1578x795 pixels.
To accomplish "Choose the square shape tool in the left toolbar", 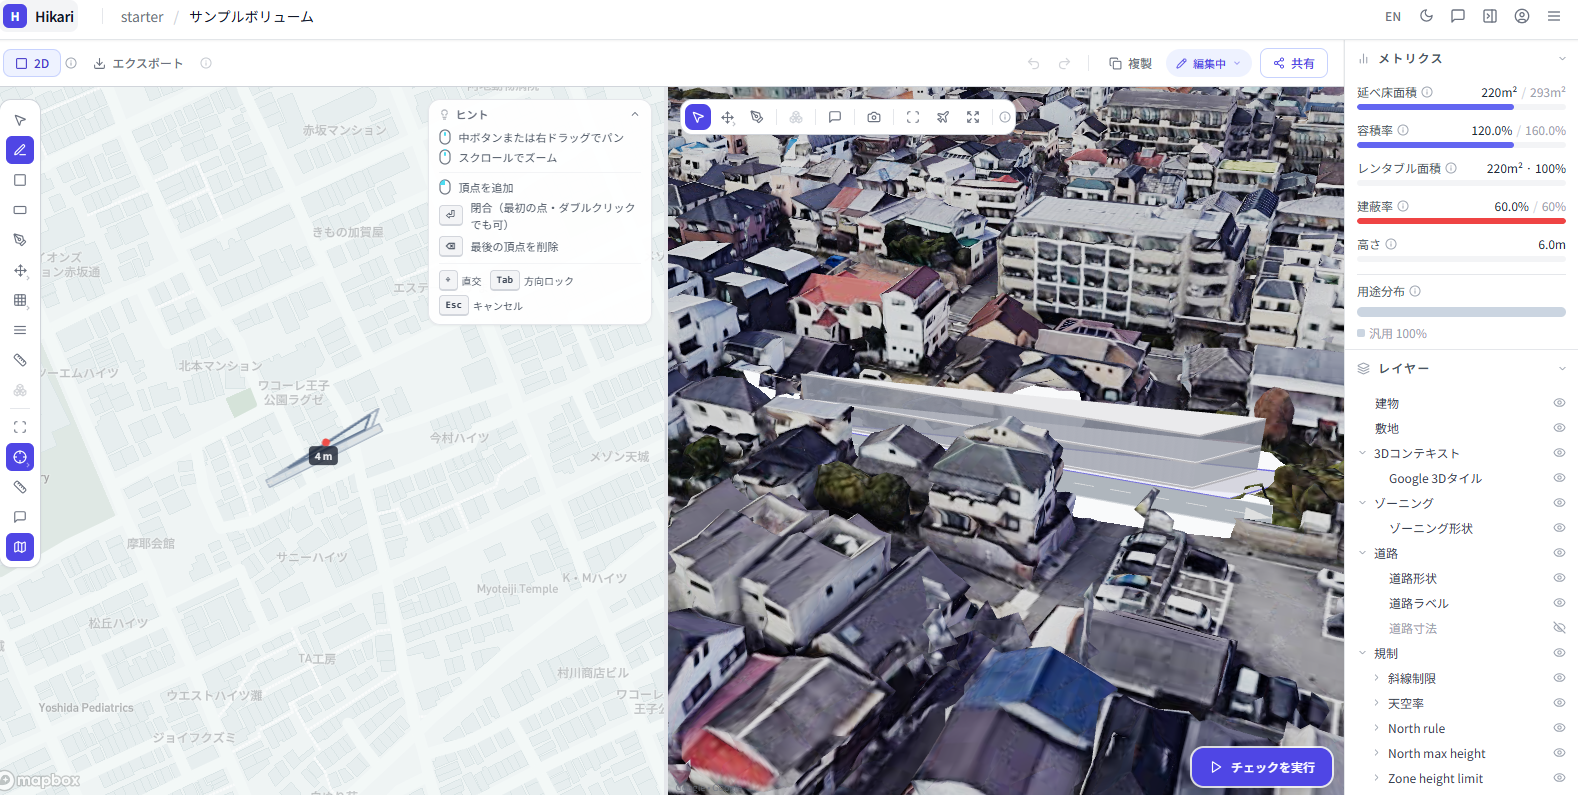I will point(20,180).
